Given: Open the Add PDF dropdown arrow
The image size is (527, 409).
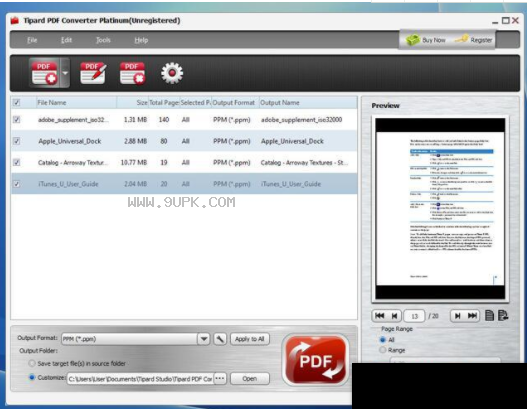Looking at the screenshot, I should click(65, 73).
